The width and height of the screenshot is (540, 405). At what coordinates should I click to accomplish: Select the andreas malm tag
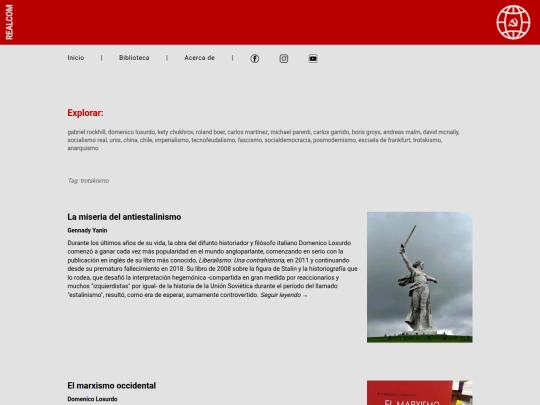click(402, 132)
